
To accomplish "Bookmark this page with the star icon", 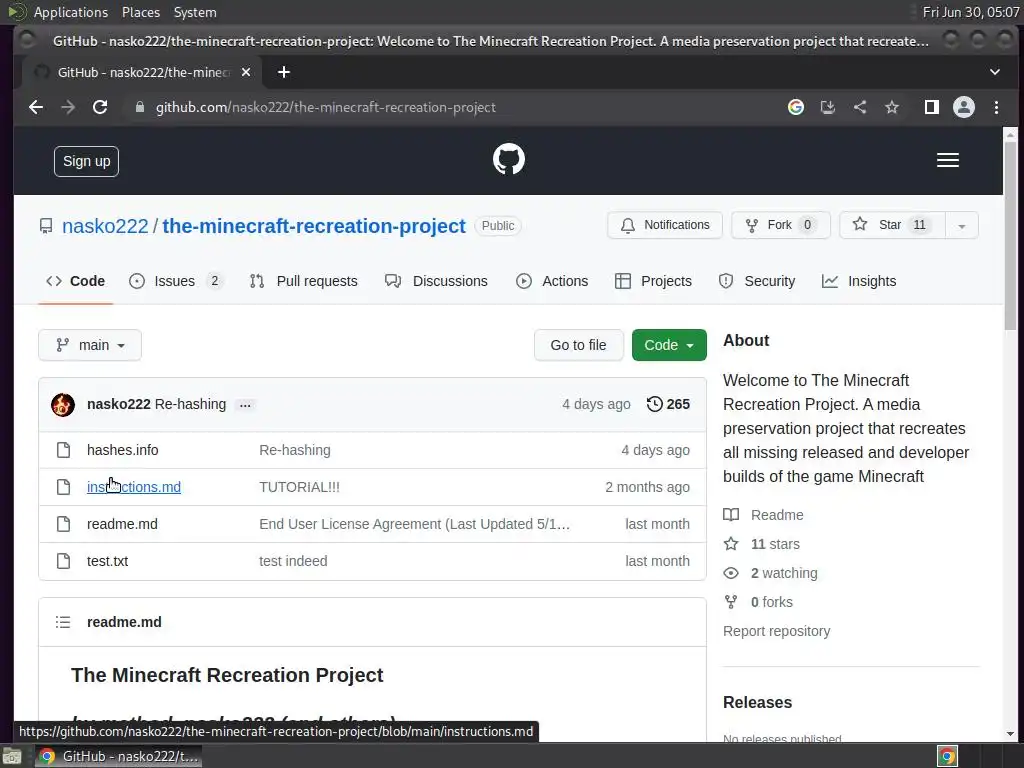I will (x=892, y=107).
